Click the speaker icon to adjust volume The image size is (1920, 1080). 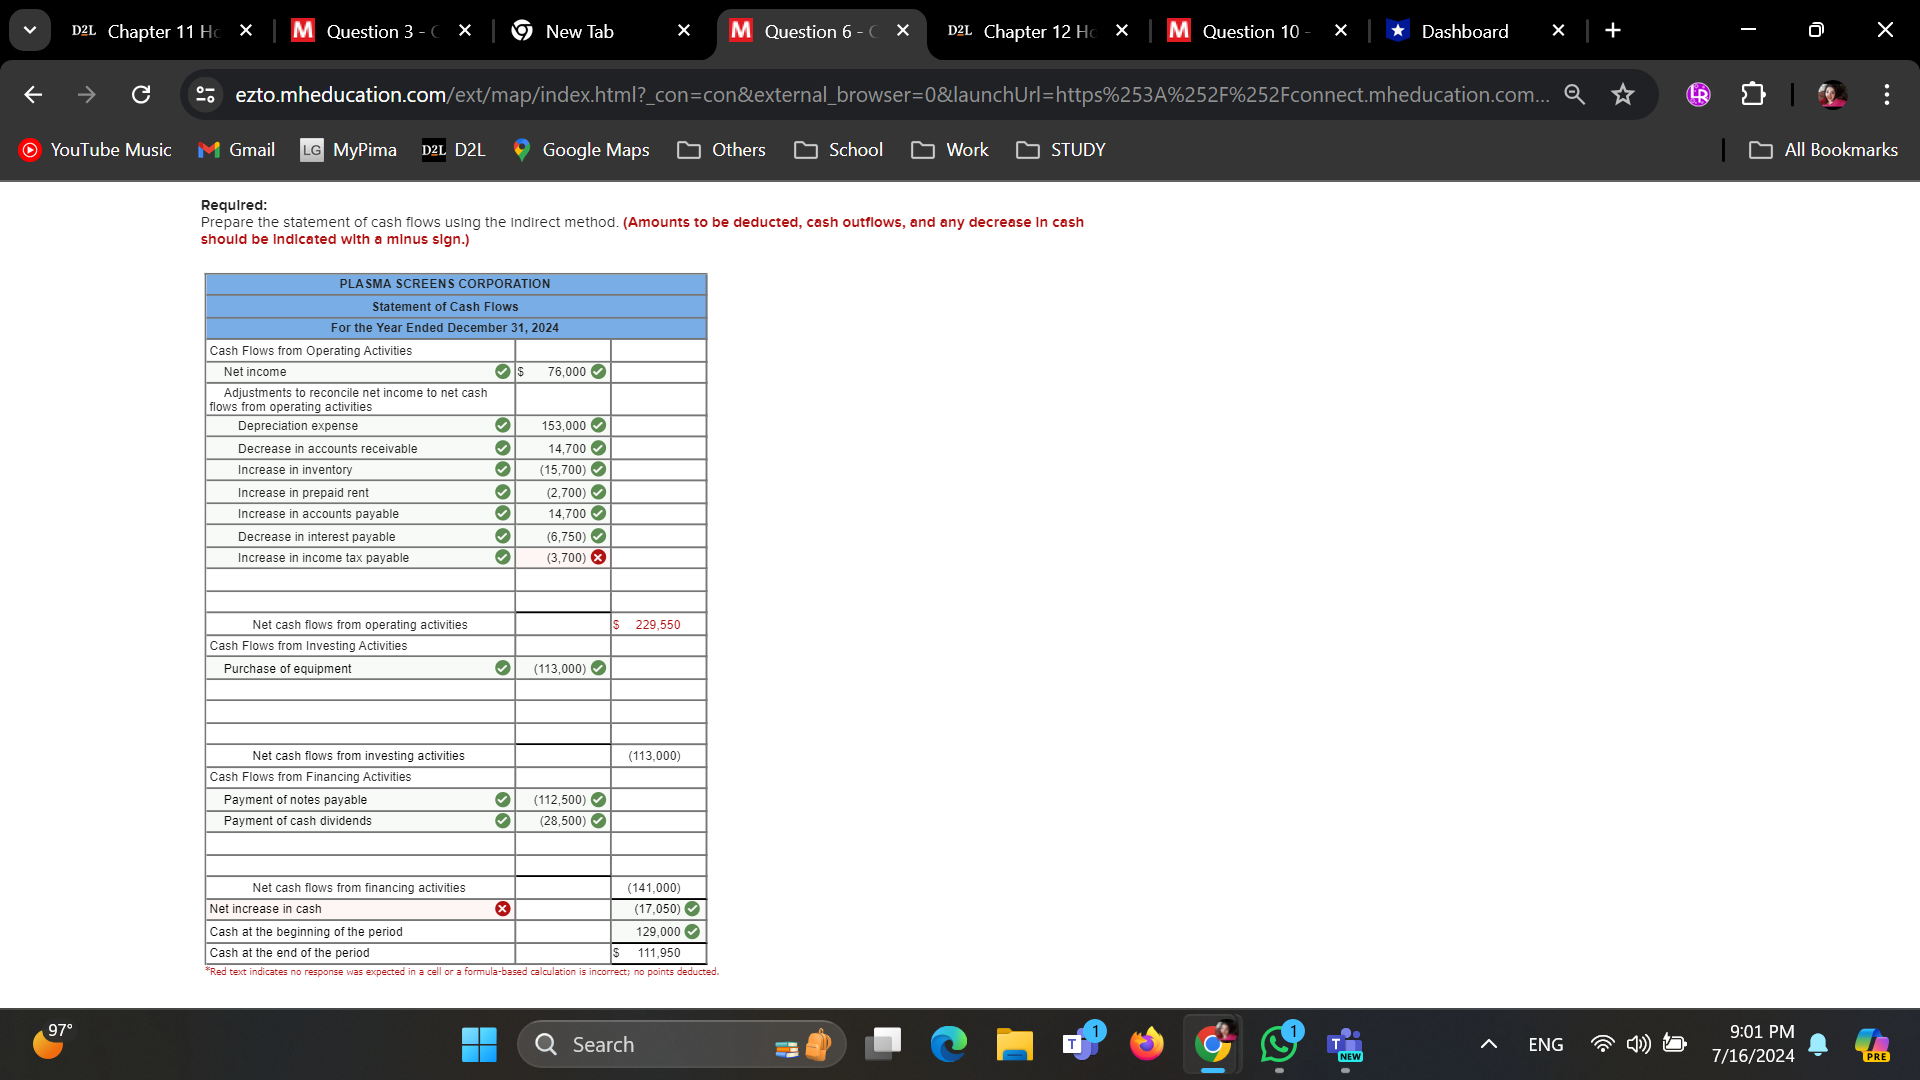tap(1637, 1043)
